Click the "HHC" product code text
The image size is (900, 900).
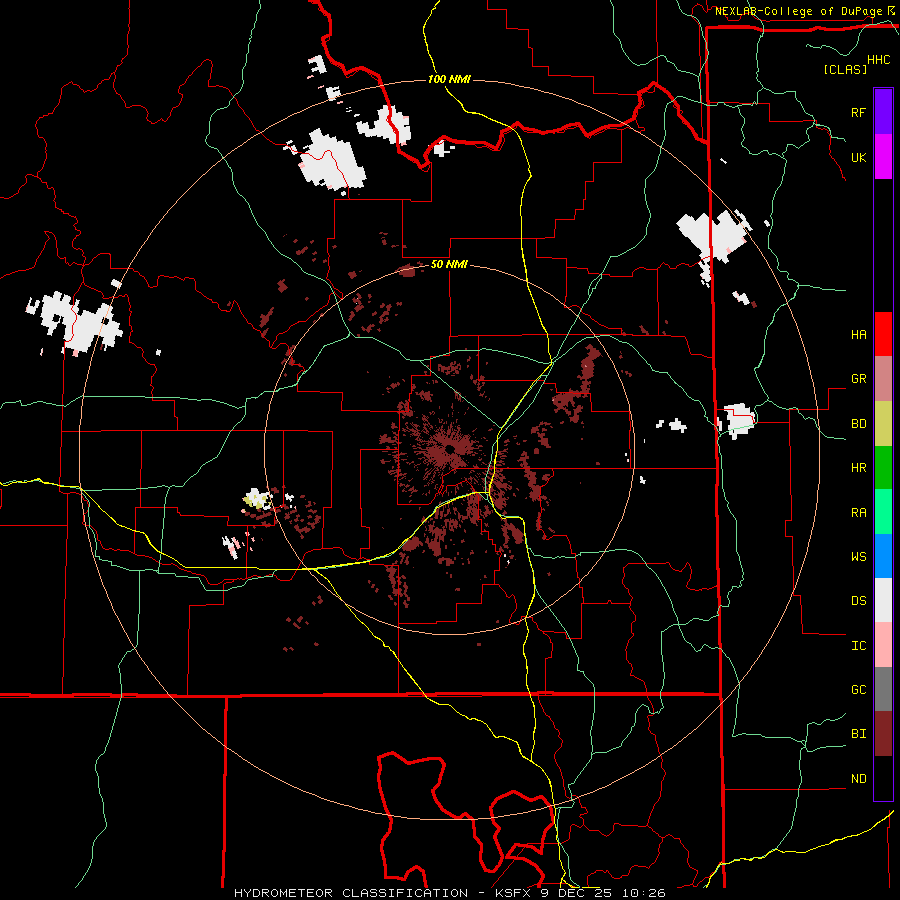click(x=878, y=60)
